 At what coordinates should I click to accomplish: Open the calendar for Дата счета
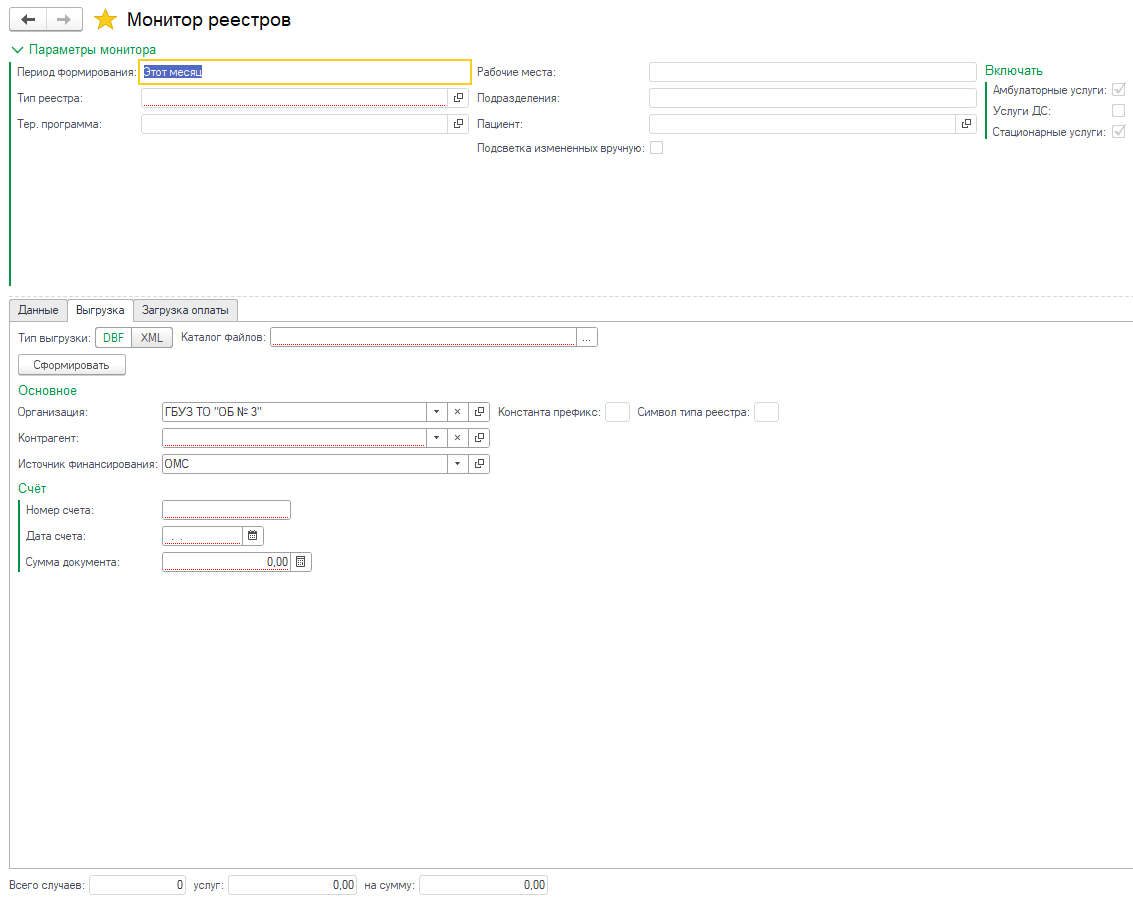253,536
